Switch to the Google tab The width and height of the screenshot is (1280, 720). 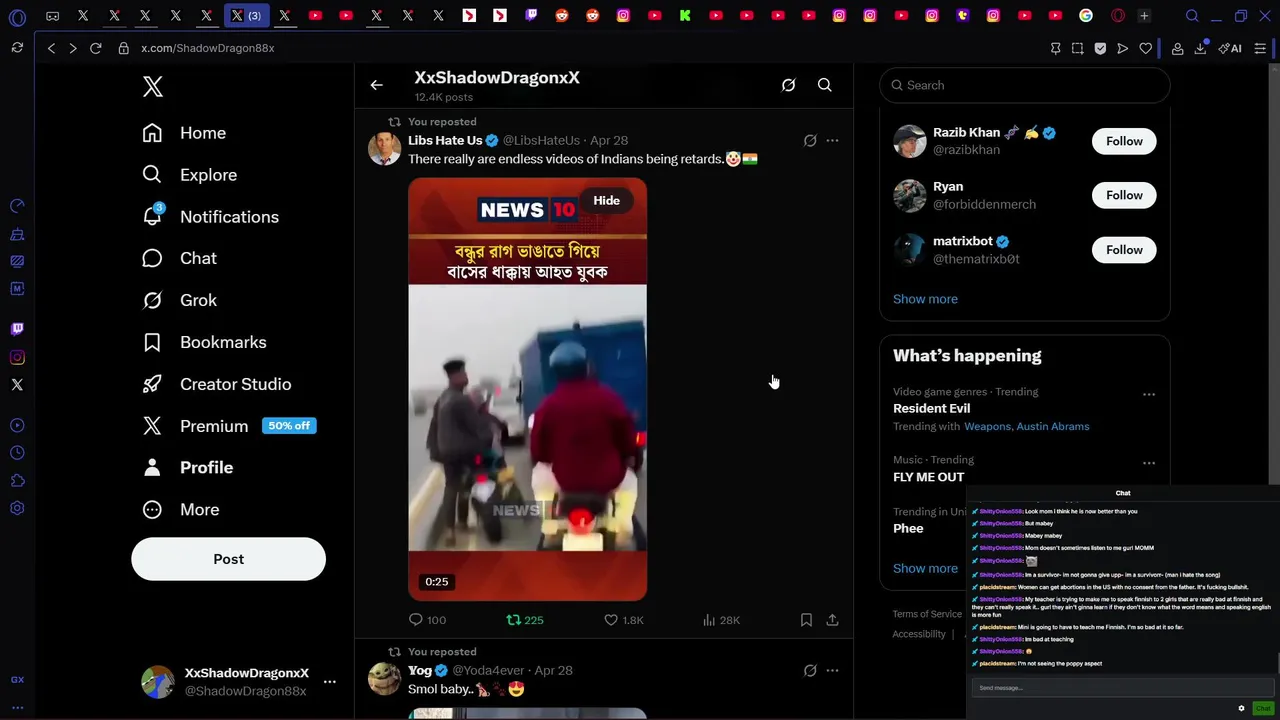pyautogui.click(x=1086, y=16)
